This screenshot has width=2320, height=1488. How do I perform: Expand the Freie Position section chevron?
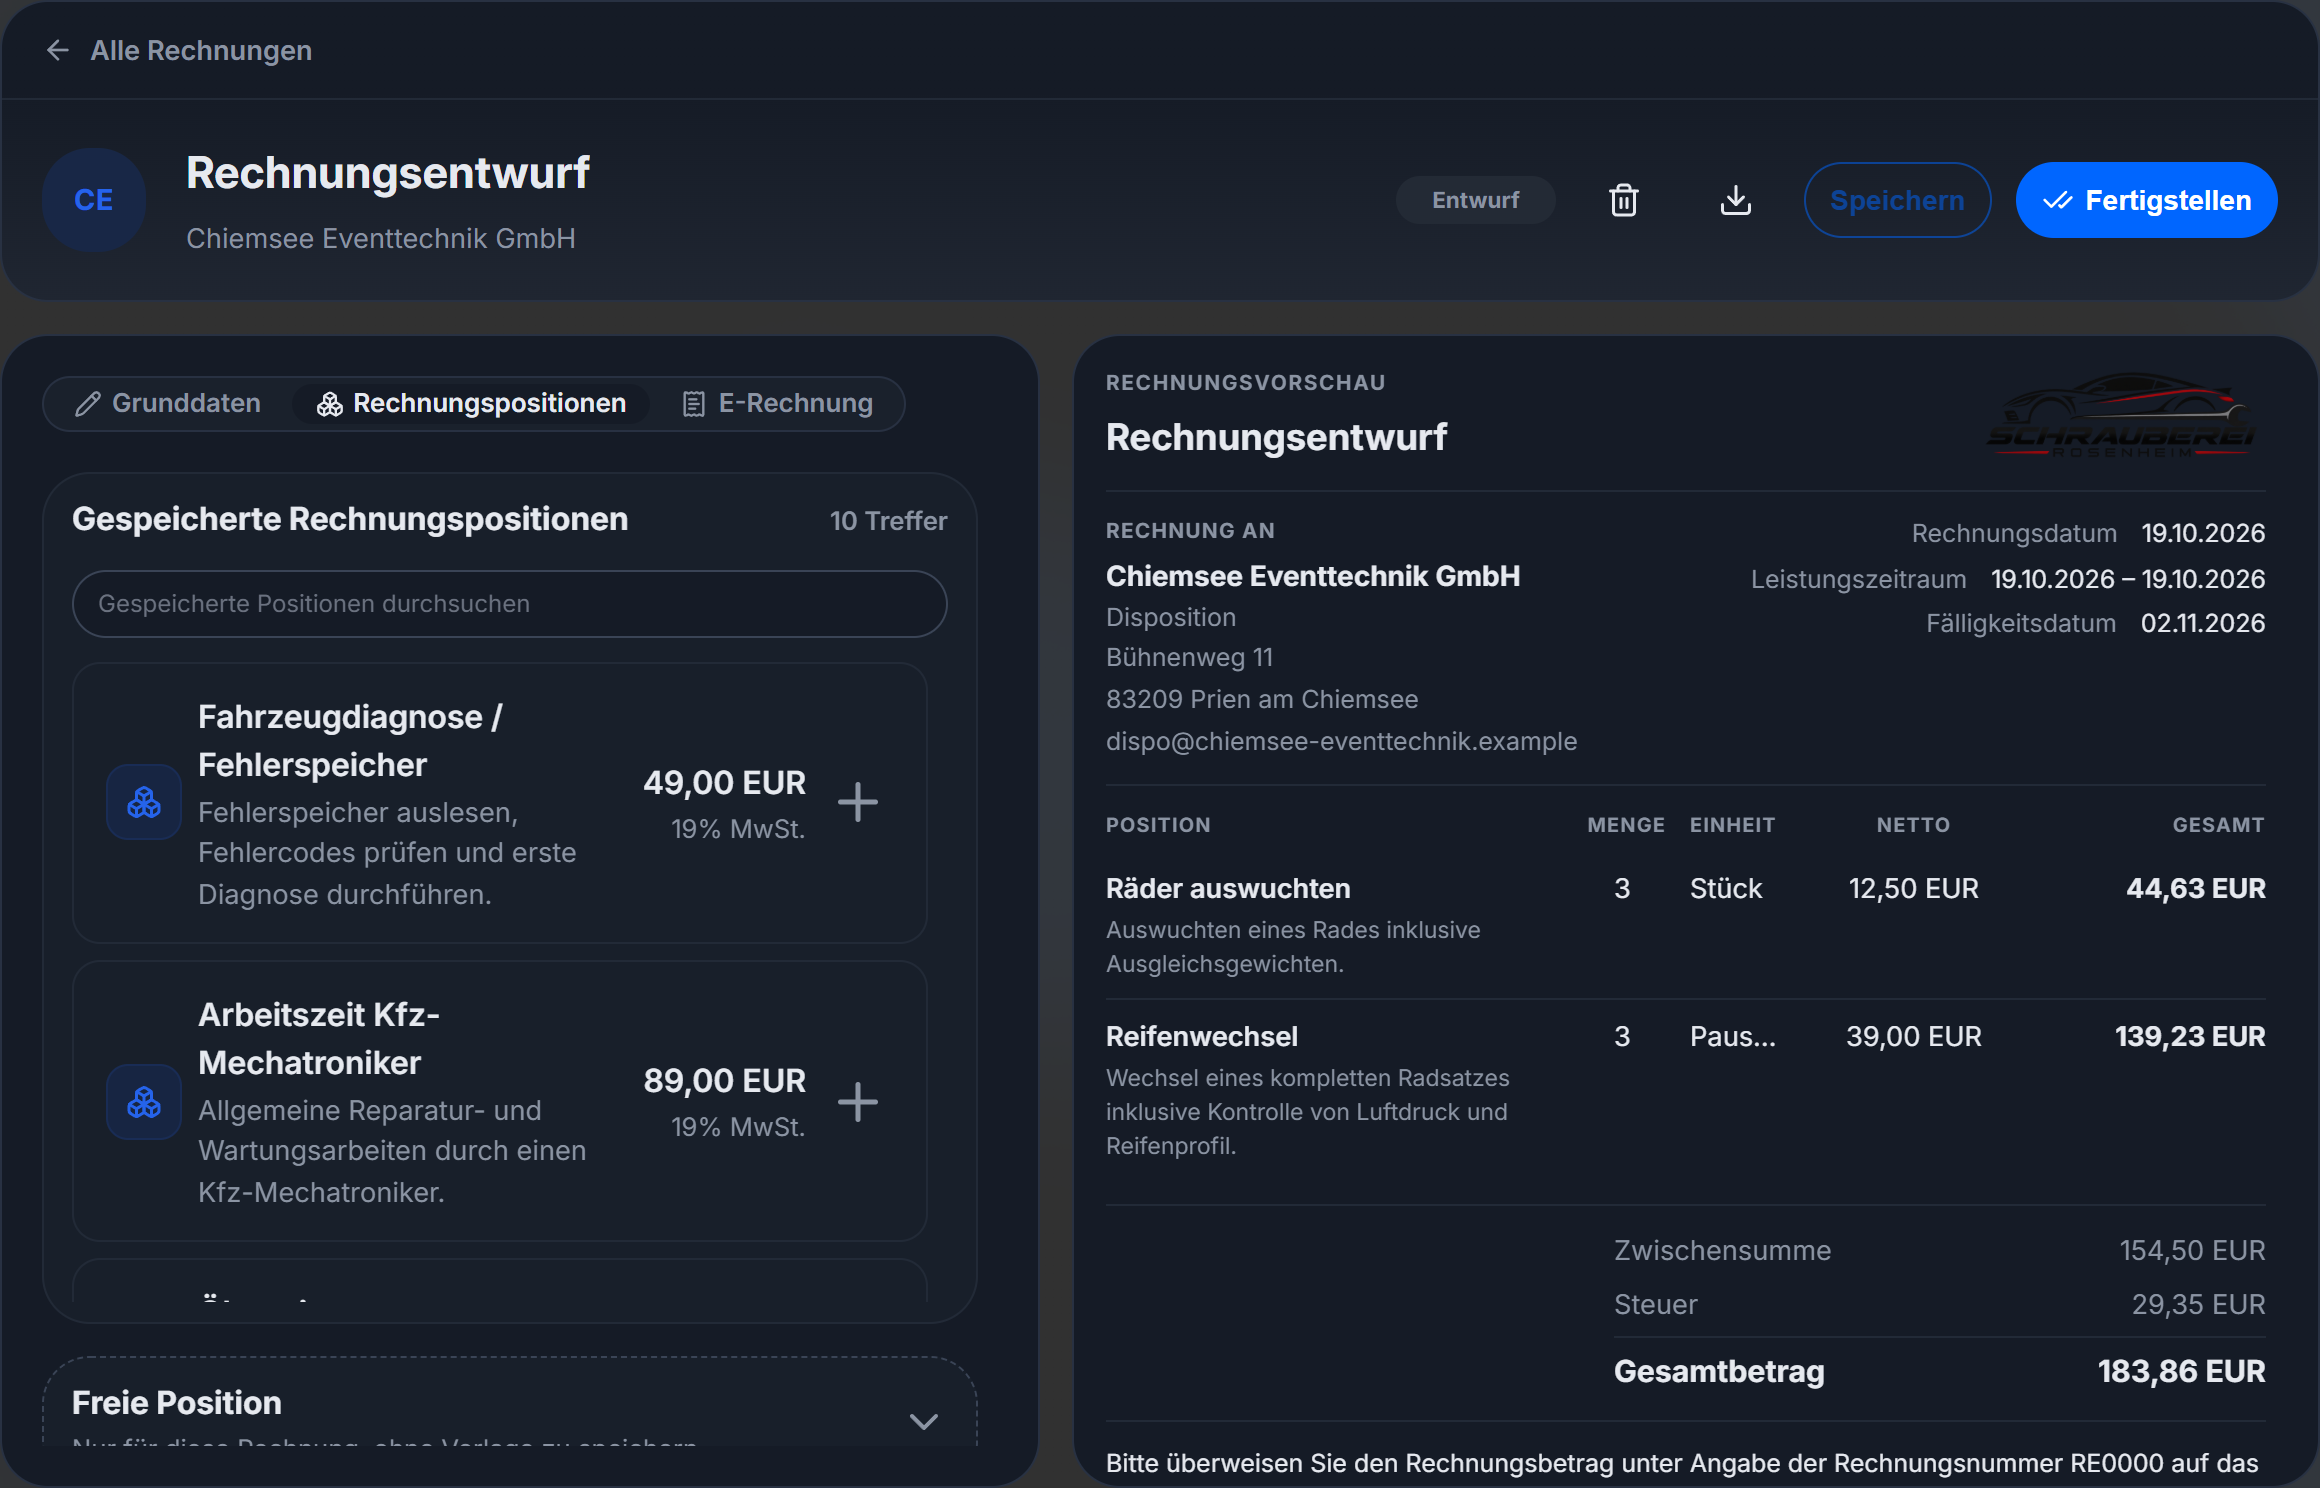(x=924, y=1421)
